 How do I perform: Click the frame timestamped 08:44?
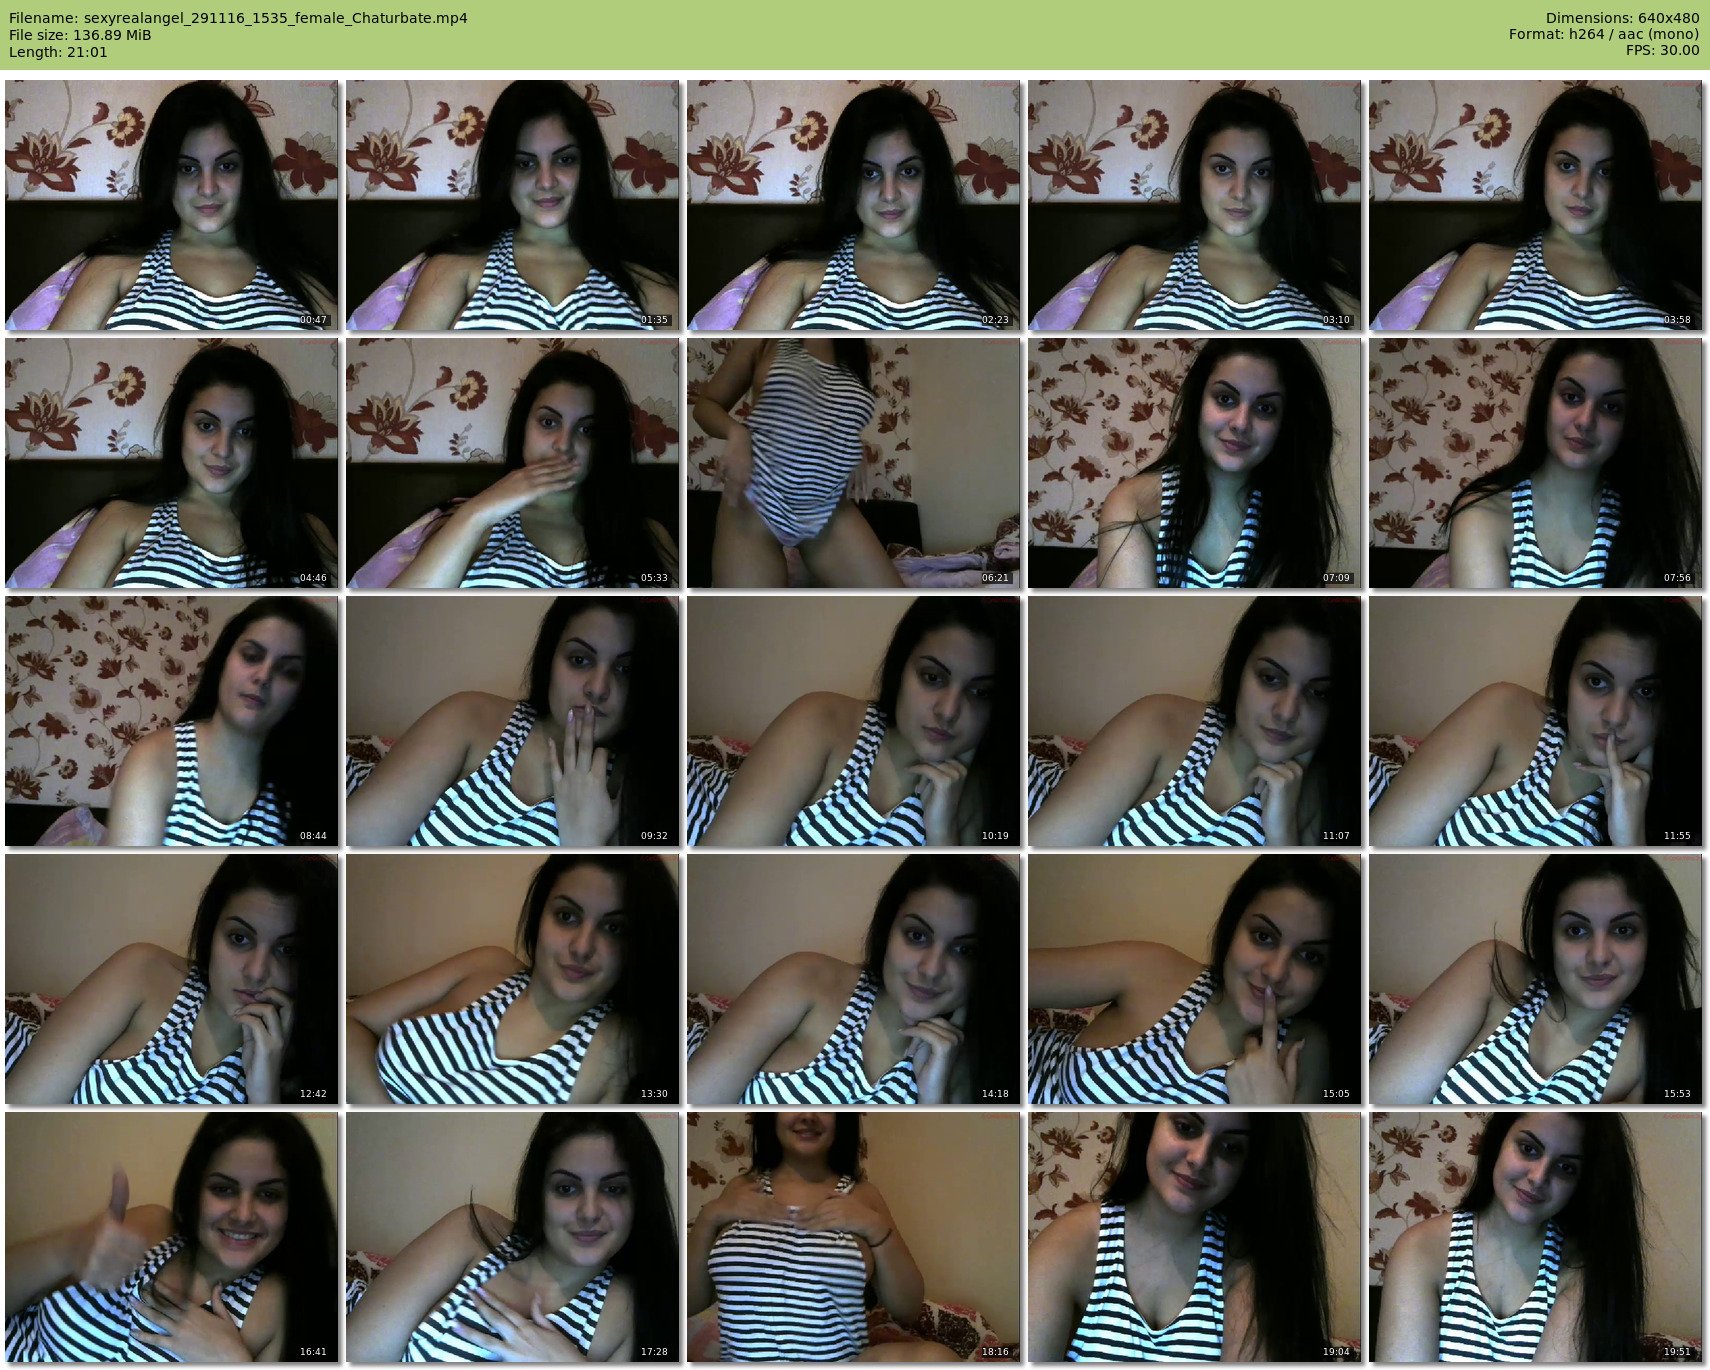[172, 721]
